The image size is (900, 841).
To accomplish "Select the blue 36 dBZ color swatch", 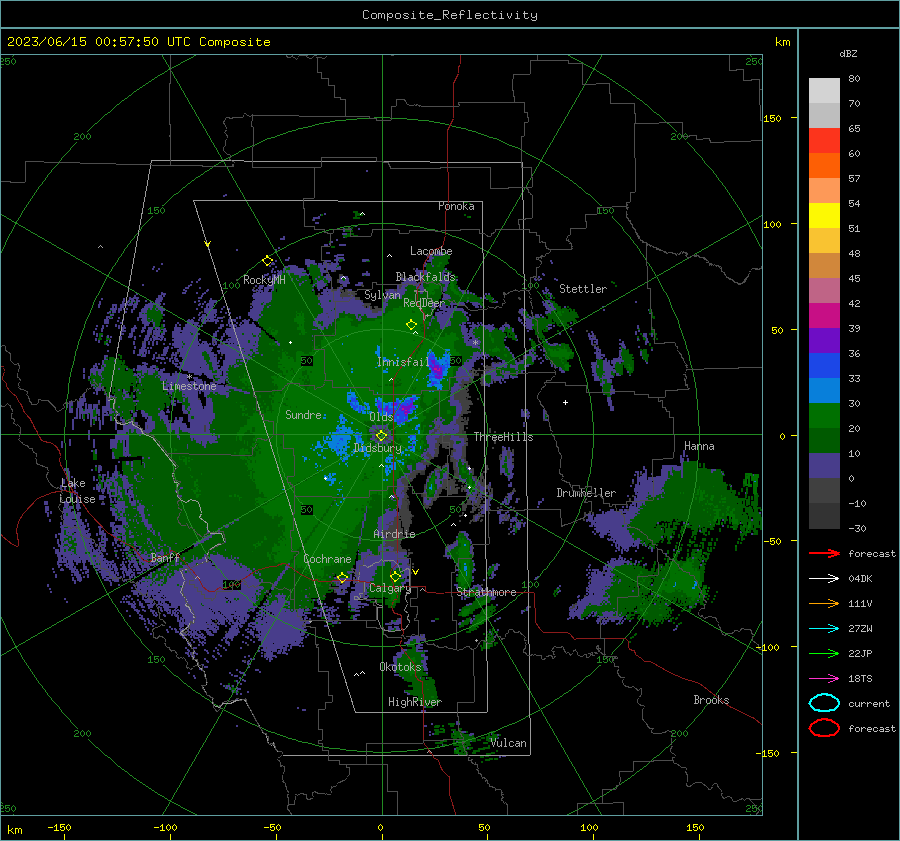I will pyautogui.click(x=824, y=365).
